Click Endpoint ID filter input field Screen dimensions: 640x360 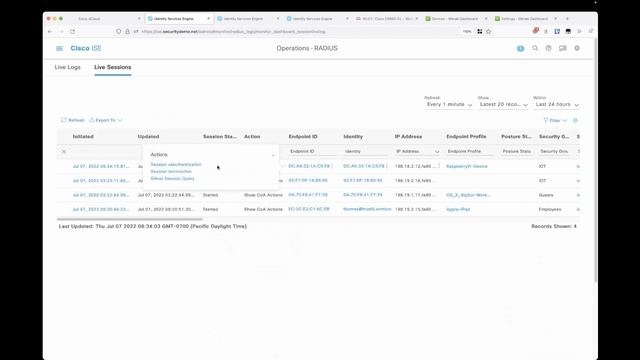tap(312, 151)
